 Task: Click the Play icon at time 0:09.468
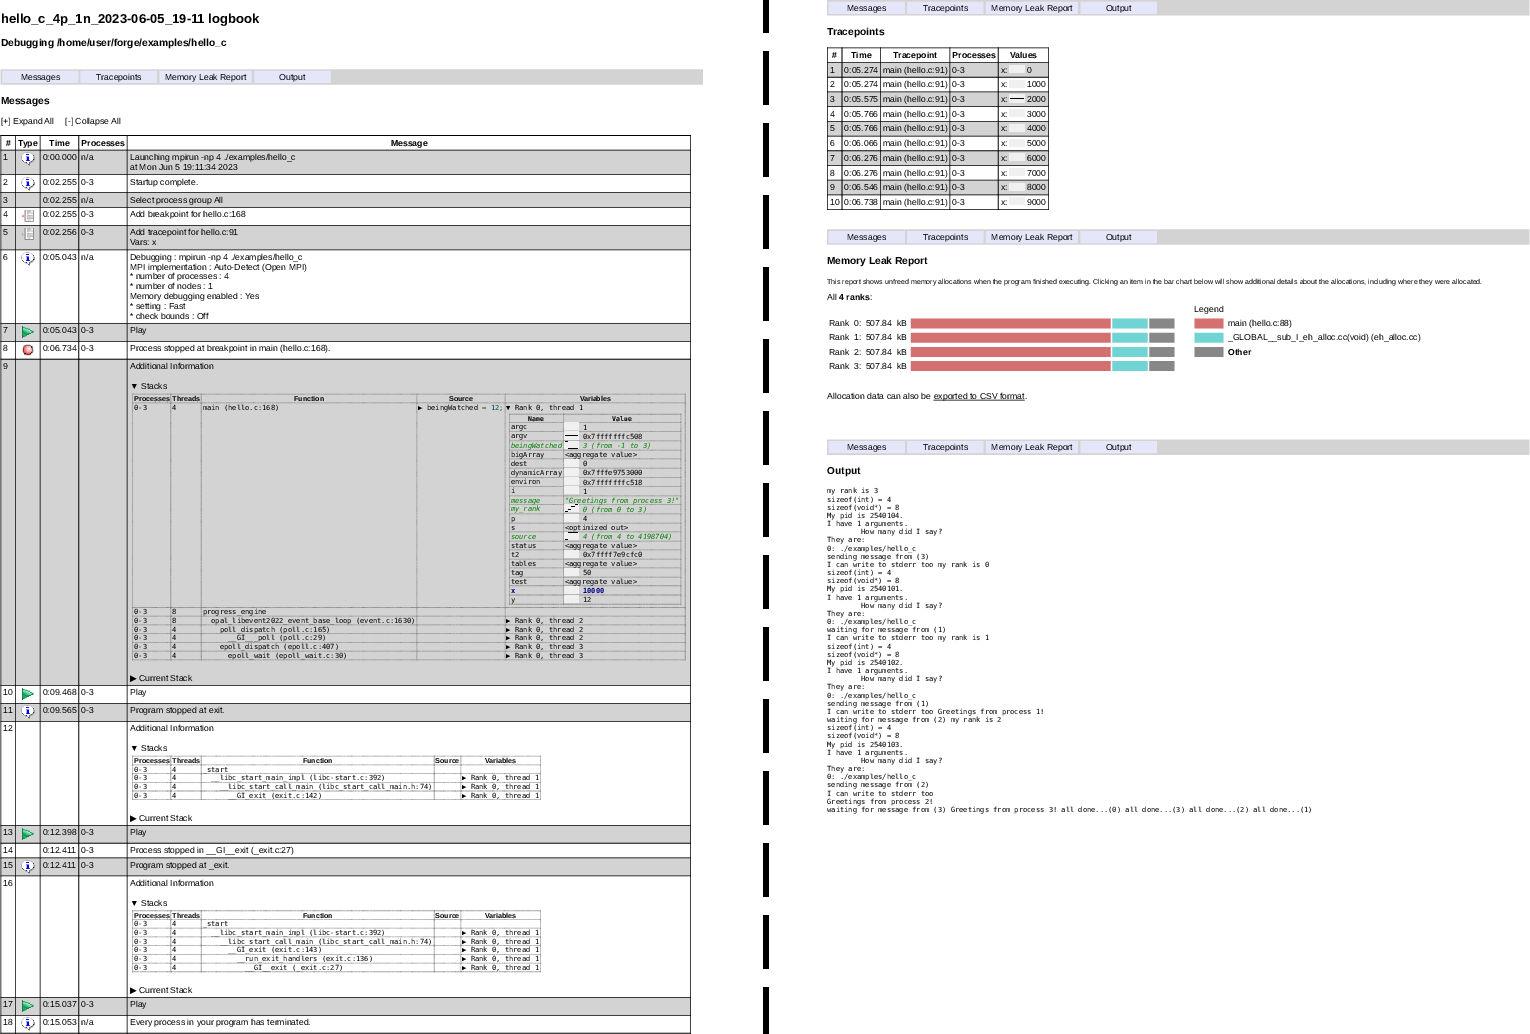coord(28,692)
